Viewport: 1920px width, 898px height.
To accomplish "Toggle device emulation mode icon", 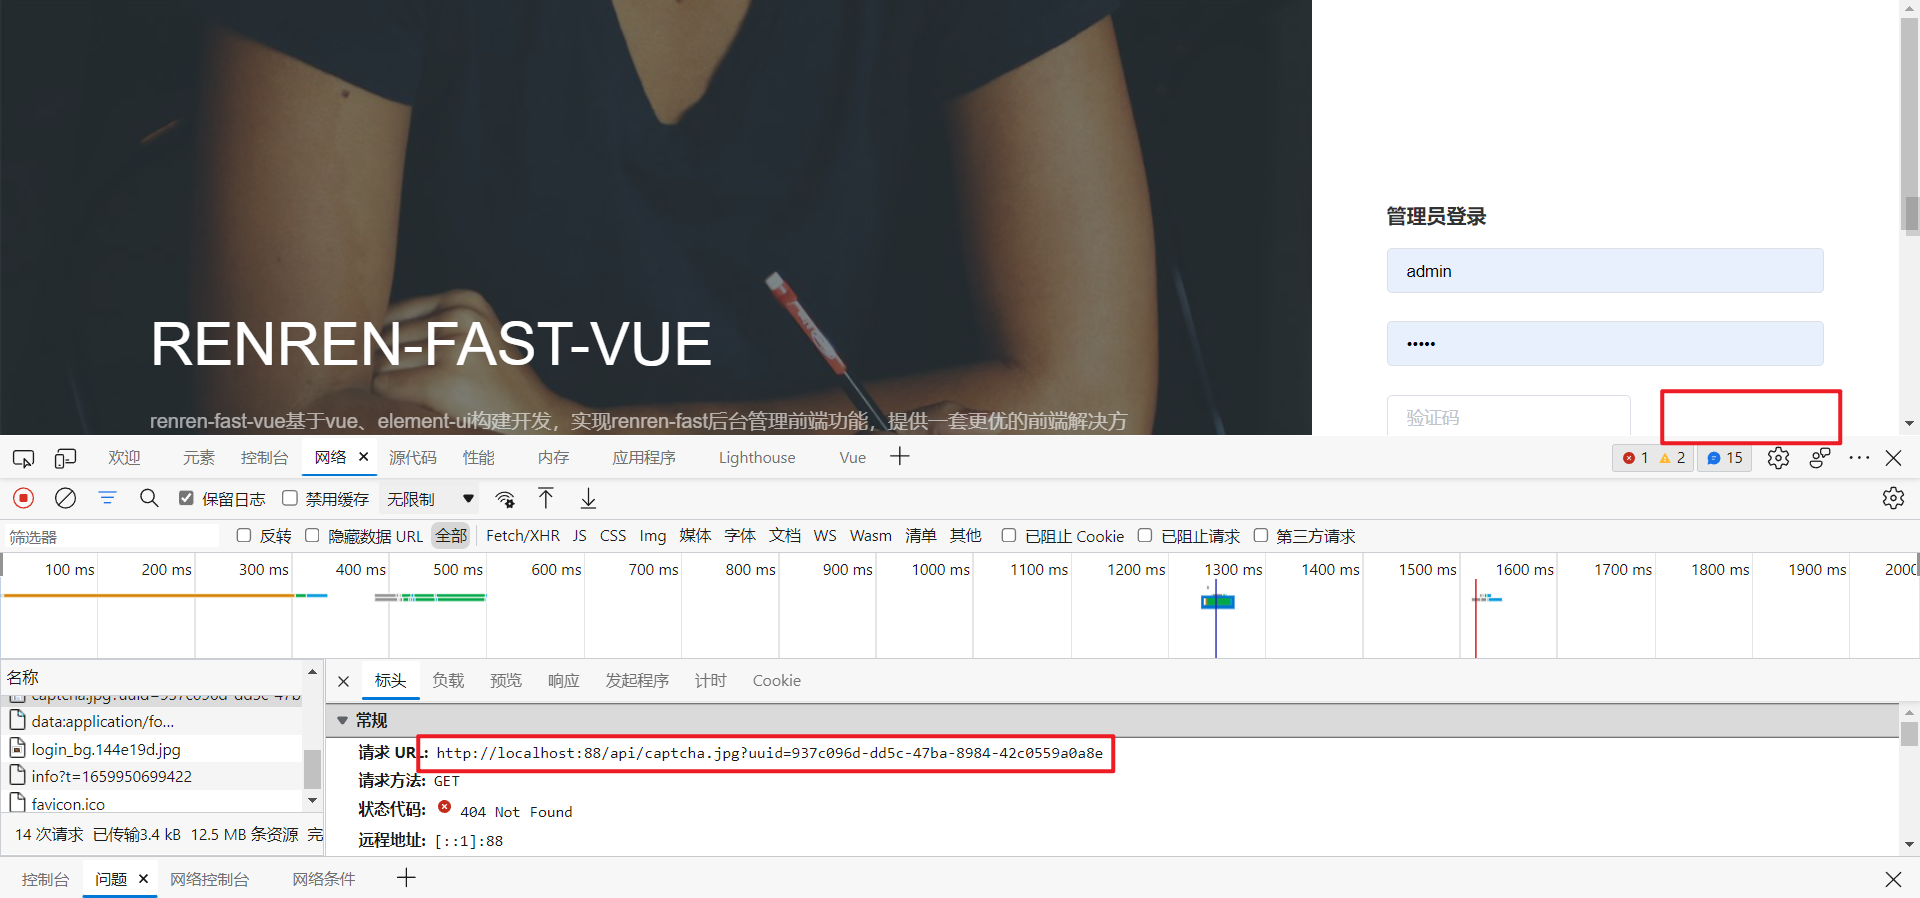I will coord(65,458).
